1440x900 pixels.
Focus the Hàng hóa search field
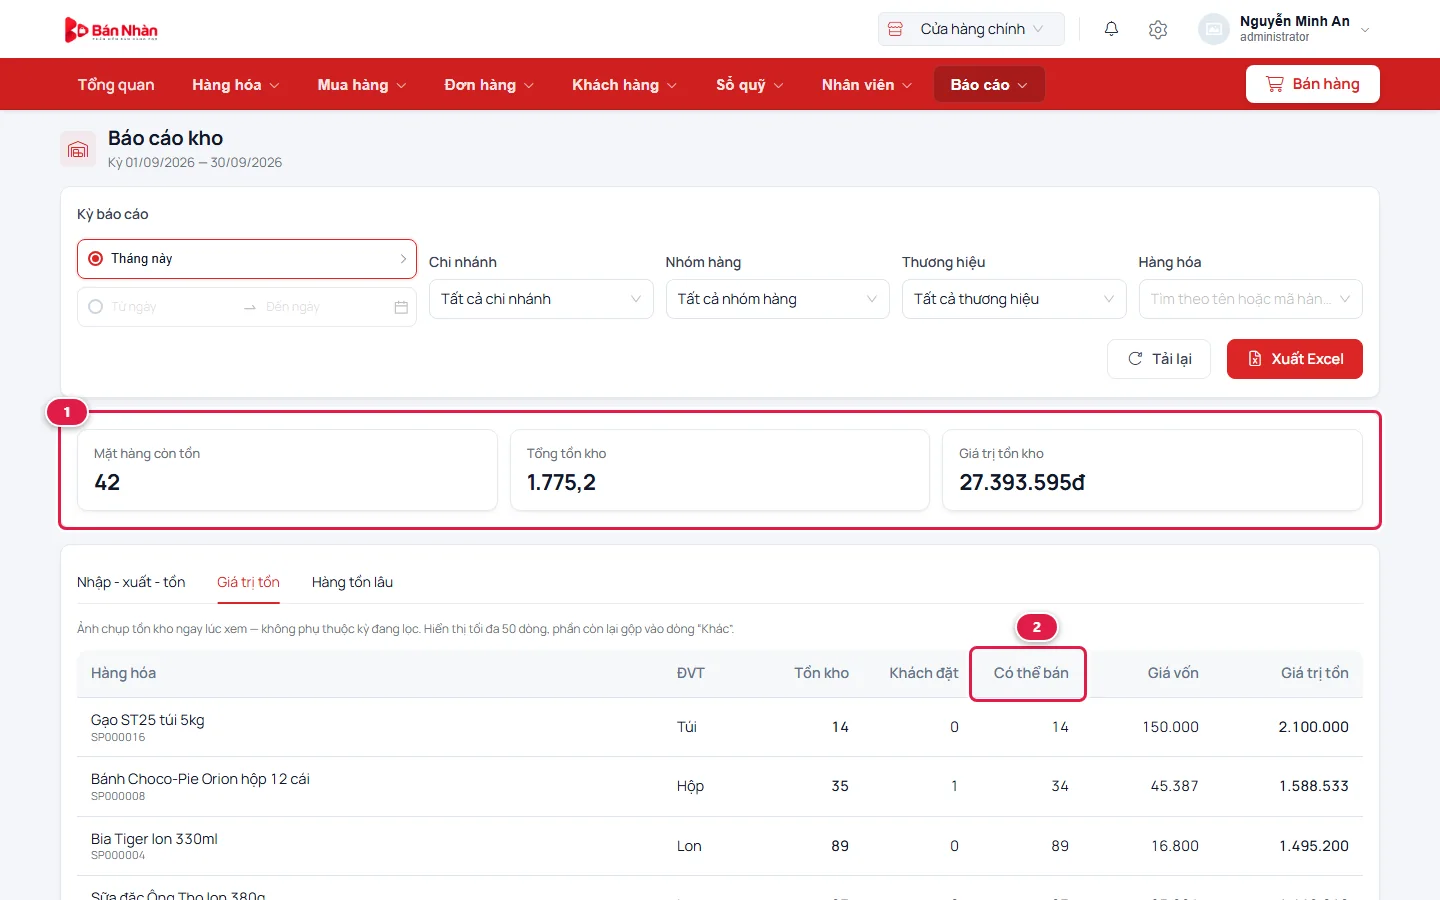tap(1250, 299)
